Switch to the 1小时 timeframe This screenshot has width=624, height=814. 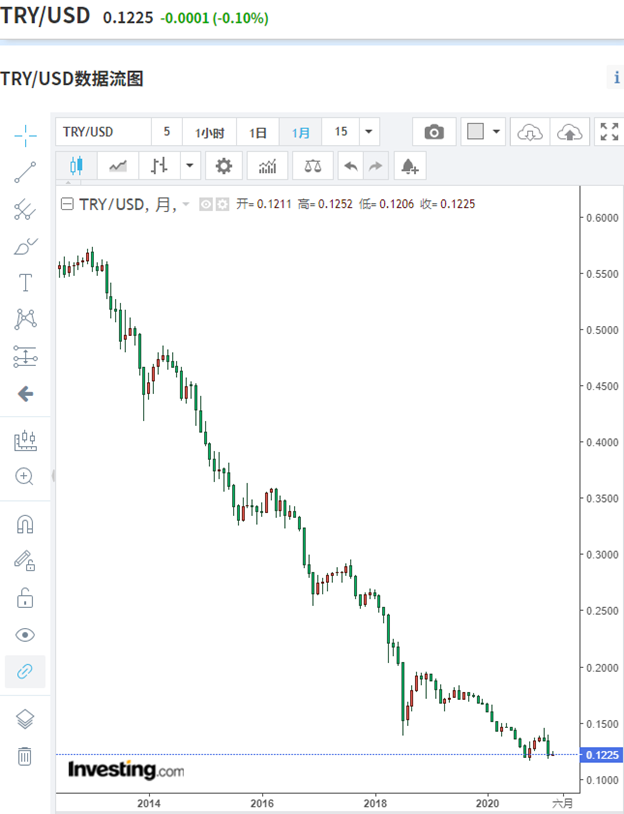[209, 132]
